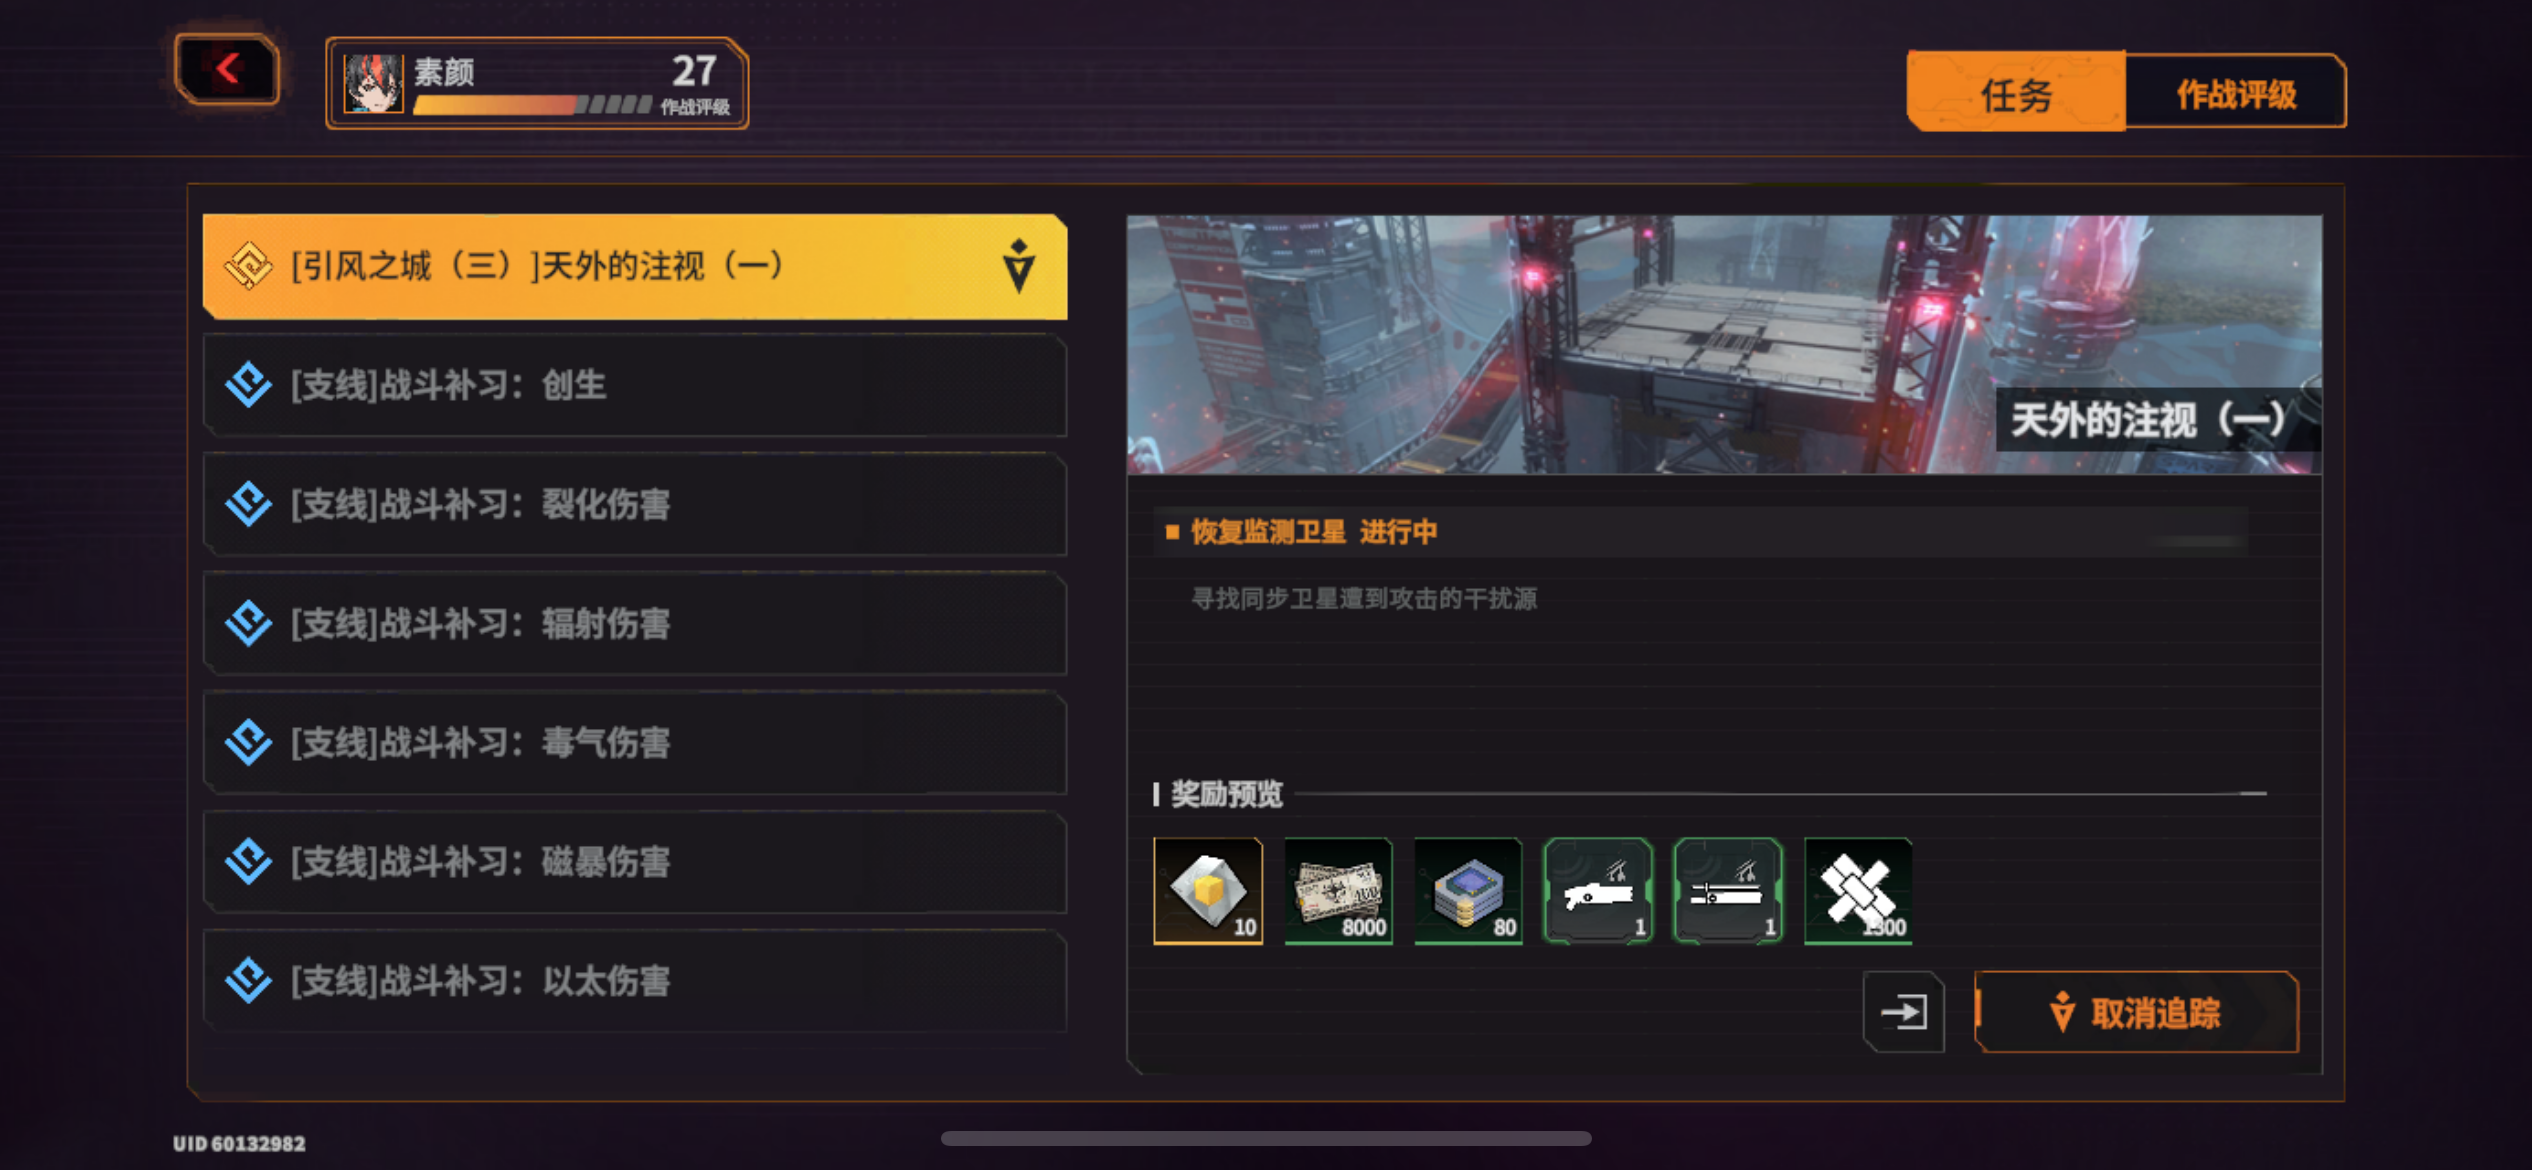The height and width of the screenshot is (1170, 2532).
Task: Open the yellow cube reward icon
Action: 1208,890
